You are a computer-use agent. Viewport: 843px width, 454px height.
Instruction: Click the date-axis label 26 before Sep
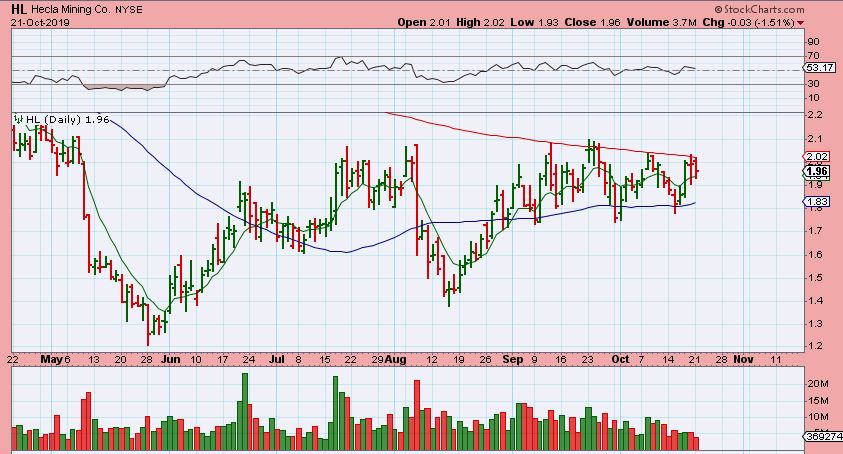pyautogui.click(x=485, y=360)
